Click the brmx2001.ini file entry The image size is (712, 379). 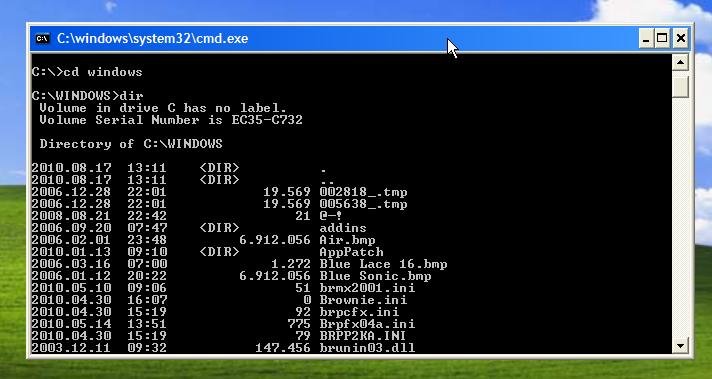[367, 288]
